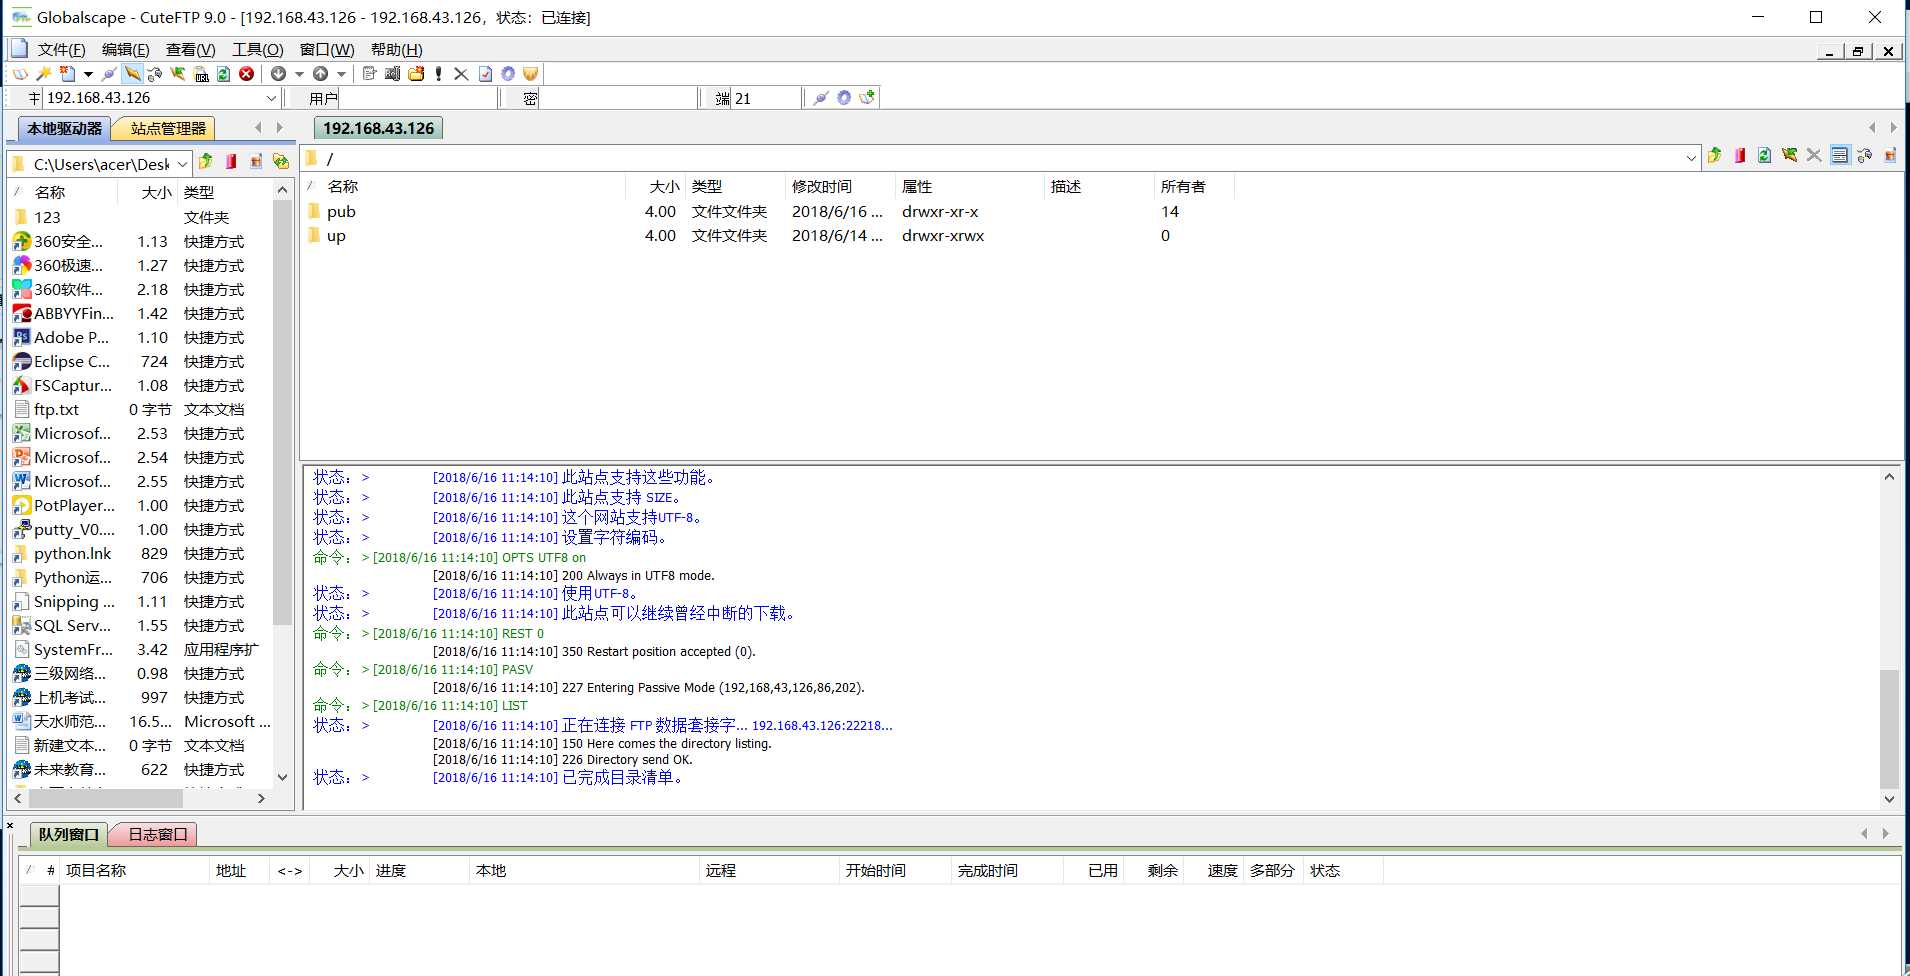Click the Download arrow circle icon
This screenshot has height=976, width=1910.
(278, 74)
